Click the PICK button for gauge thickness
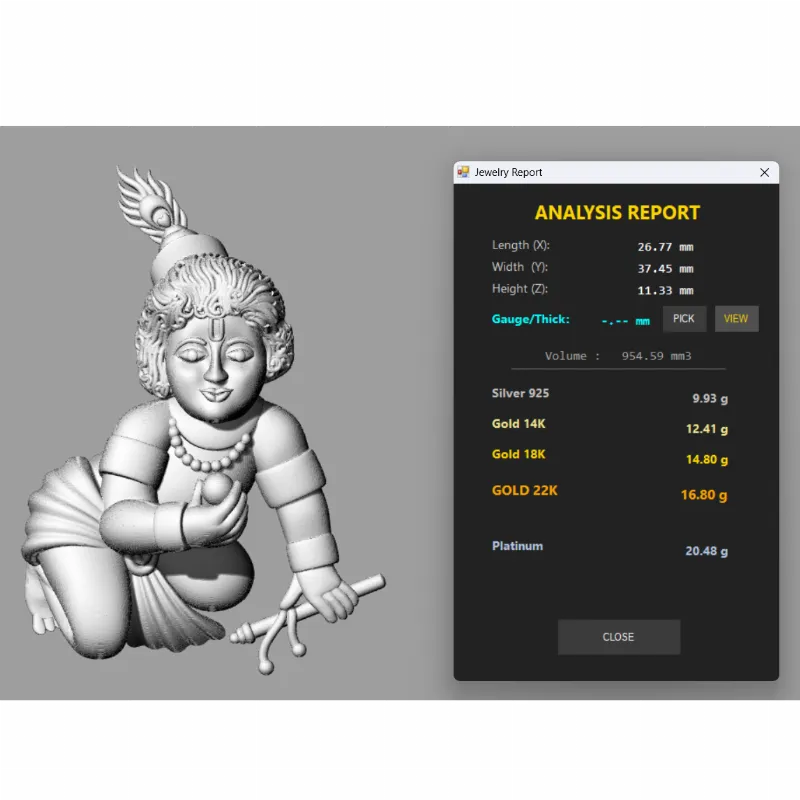This screenshot has width=800, height=800. [684, 319]
